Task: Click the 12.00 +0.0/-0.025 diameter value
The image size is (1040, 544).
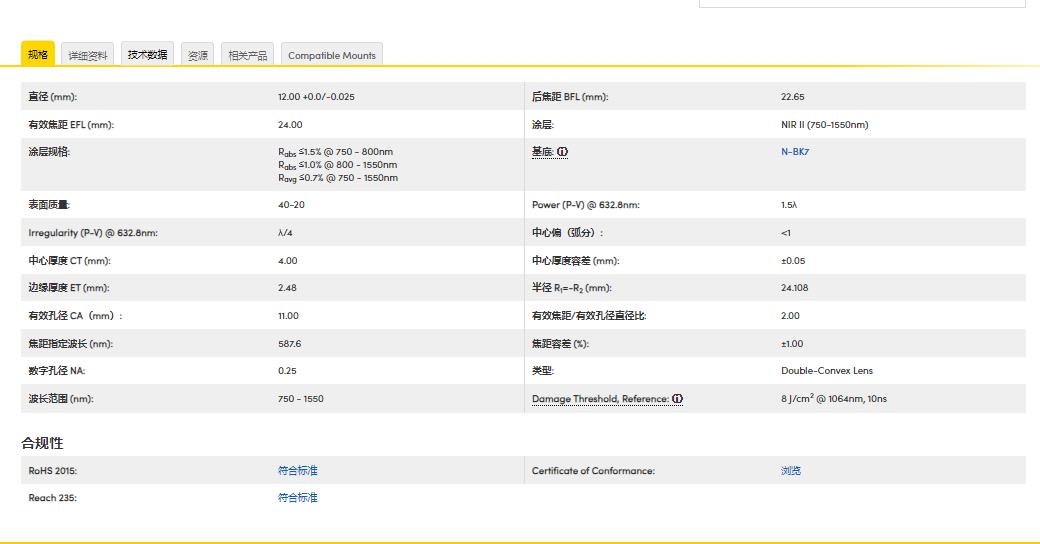Action: (316, 97)
